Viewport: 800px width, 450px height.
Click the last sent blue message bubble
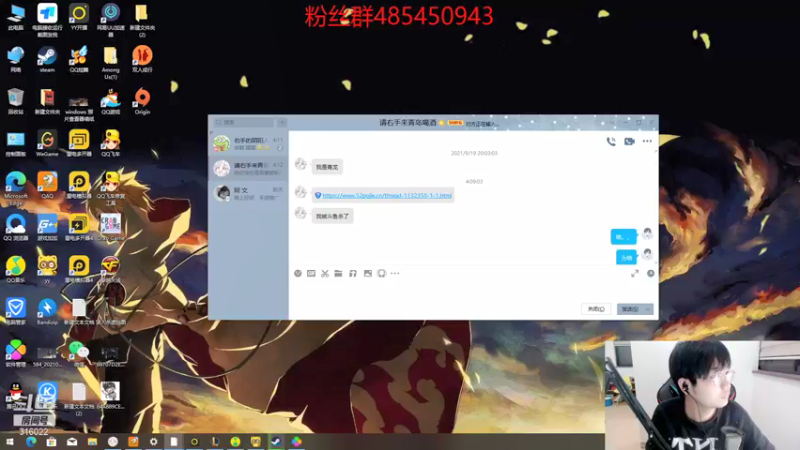(626, 258)
